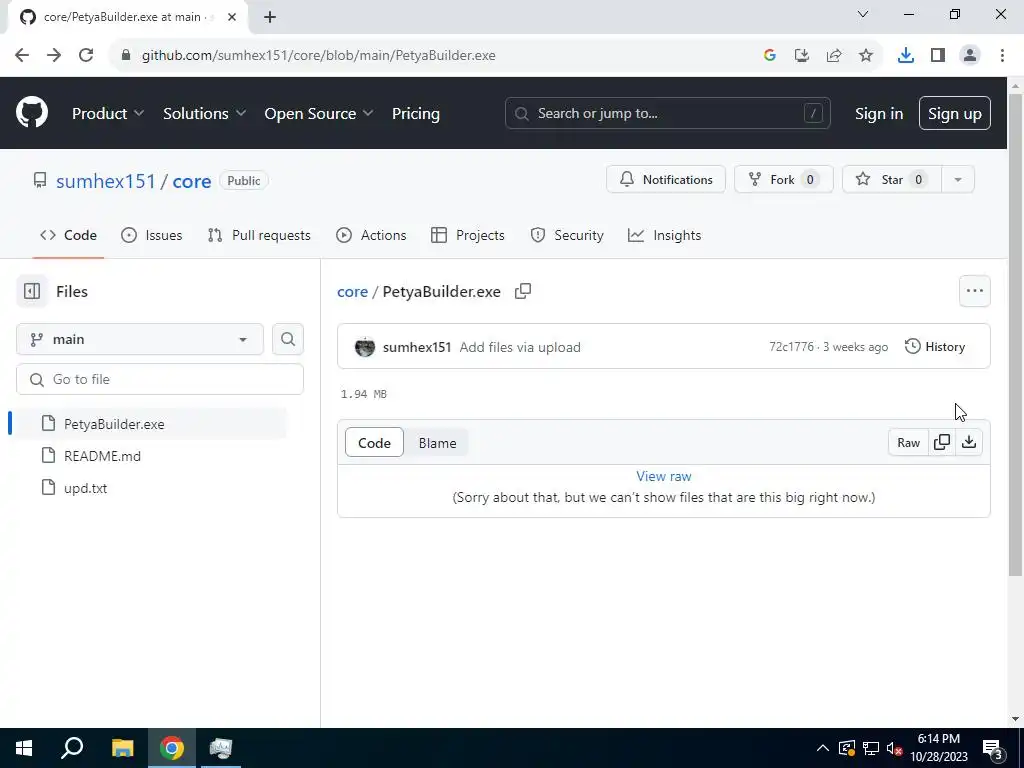Click the Raw button

(x=908, y=442)
